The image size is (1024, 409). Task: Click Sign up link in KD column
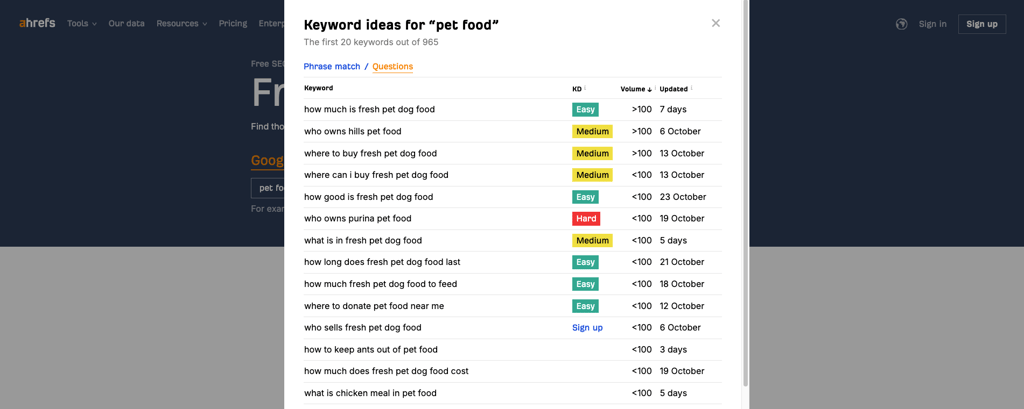[x=587, y=328]
